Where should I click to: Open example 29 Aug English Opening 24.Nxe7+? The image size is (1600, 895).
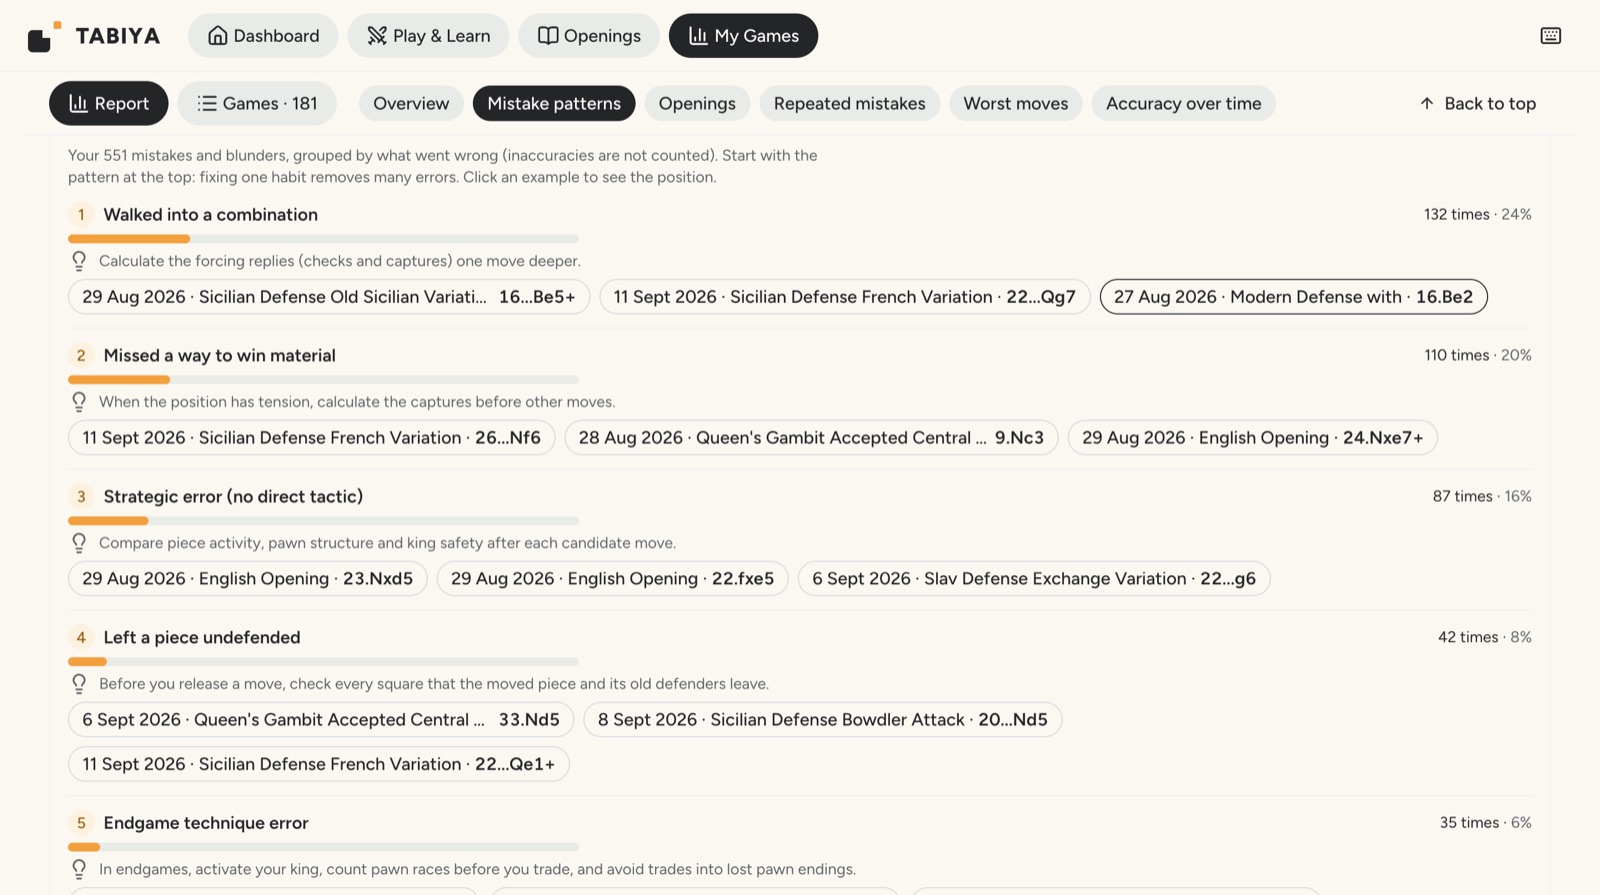point(1252,438)
